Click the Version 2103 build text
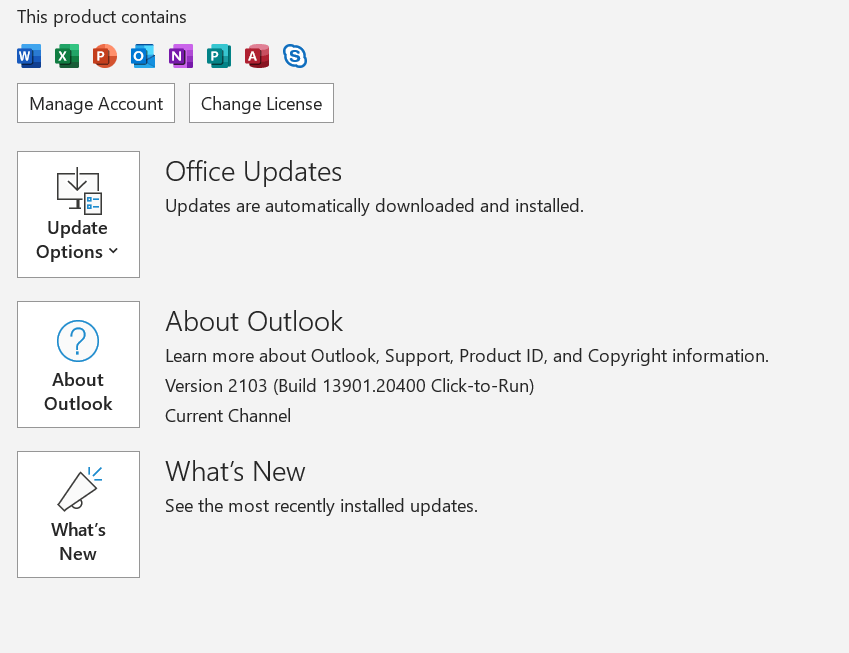Viewport: 849px width, 653px height. pos(349,386)
